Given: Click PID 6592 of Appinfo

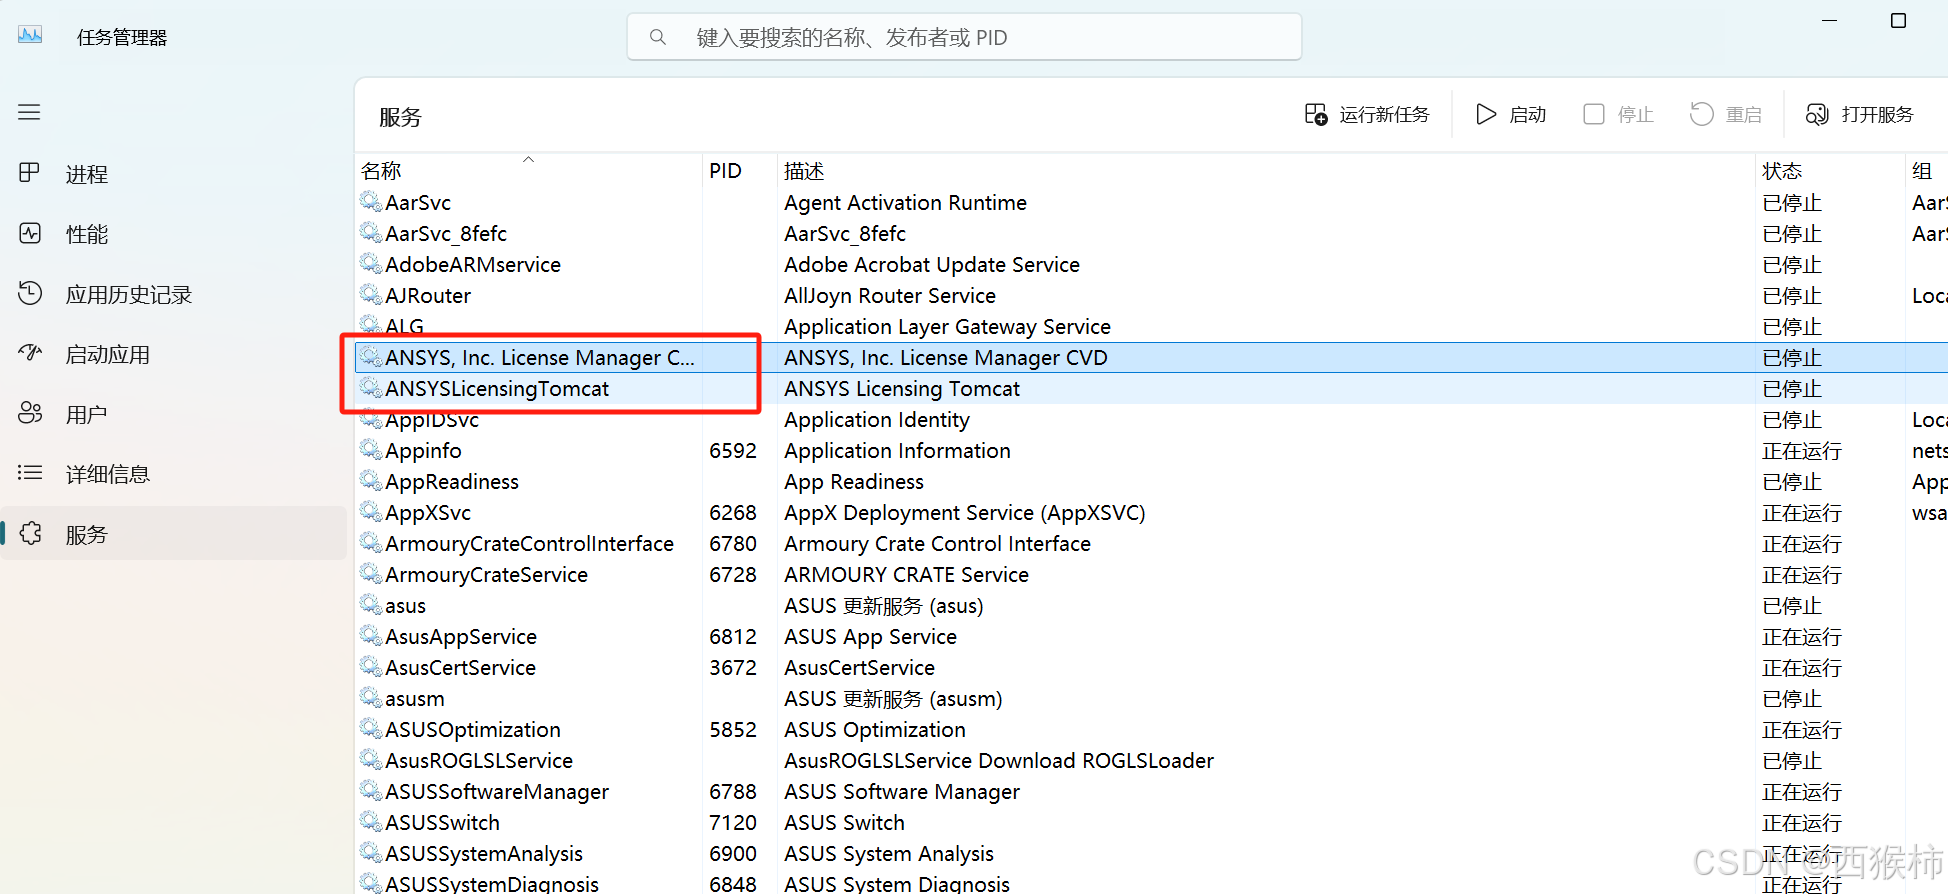Looking at the screenshot, I should 733,450.
